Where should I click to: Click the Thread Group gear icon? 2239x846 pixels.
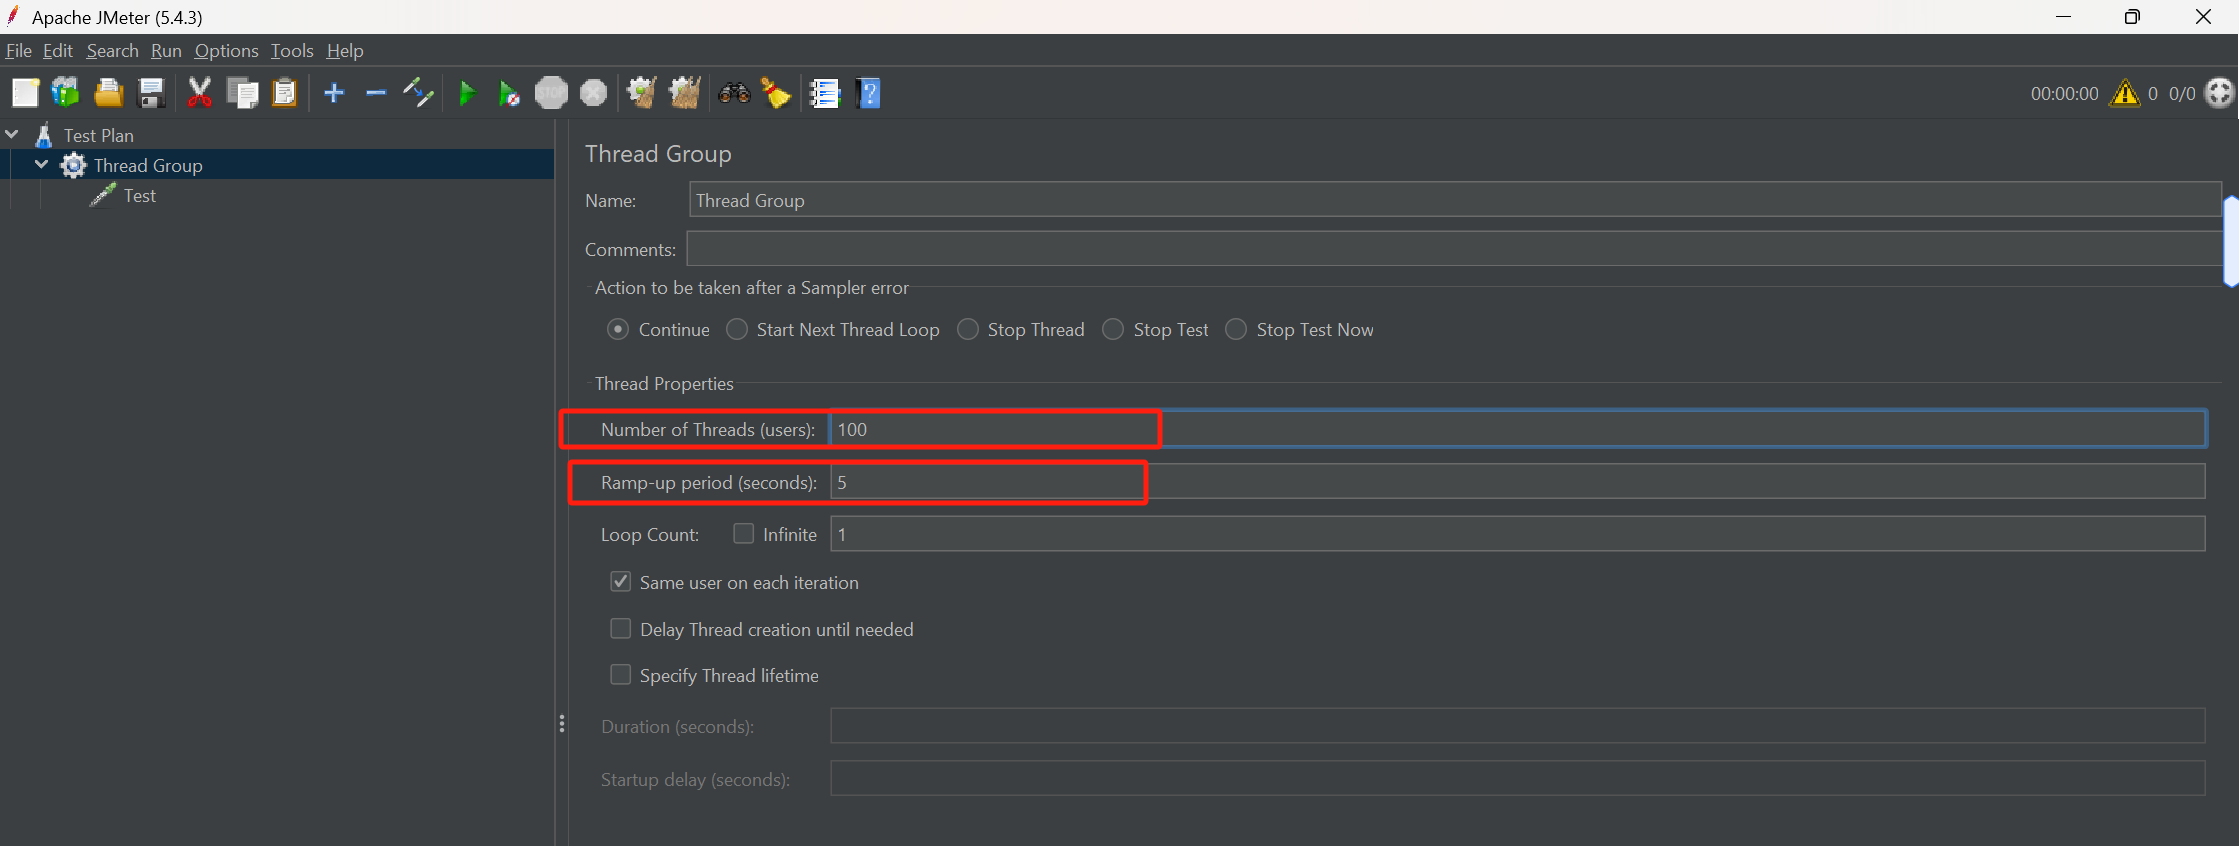74,165
